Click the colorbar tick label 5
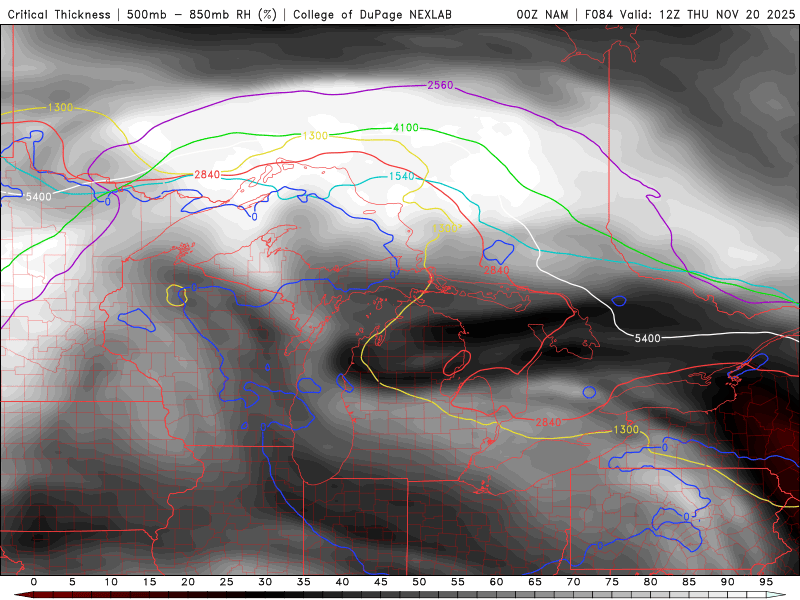This screenshot has height=600, width=800. click(x=72, y=582)
